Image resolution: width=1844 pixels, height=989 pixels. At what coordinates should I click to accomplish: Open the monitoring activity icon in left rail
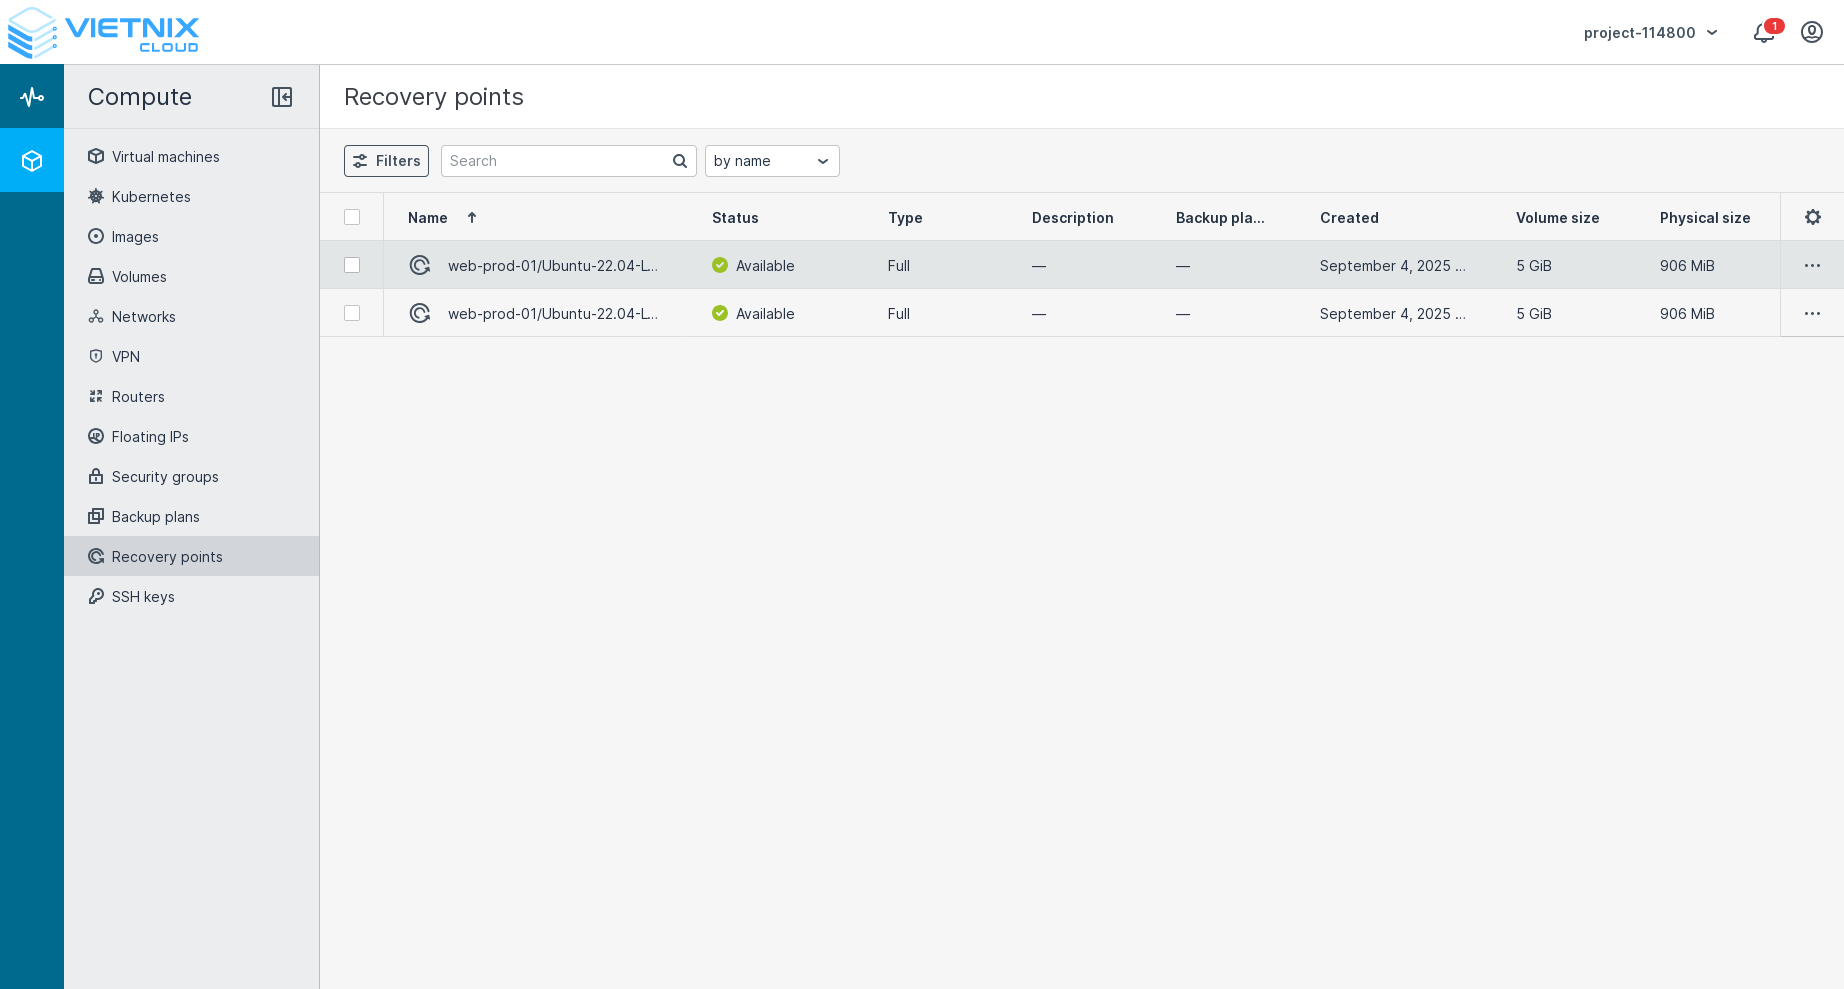click(x=32, y=97)
